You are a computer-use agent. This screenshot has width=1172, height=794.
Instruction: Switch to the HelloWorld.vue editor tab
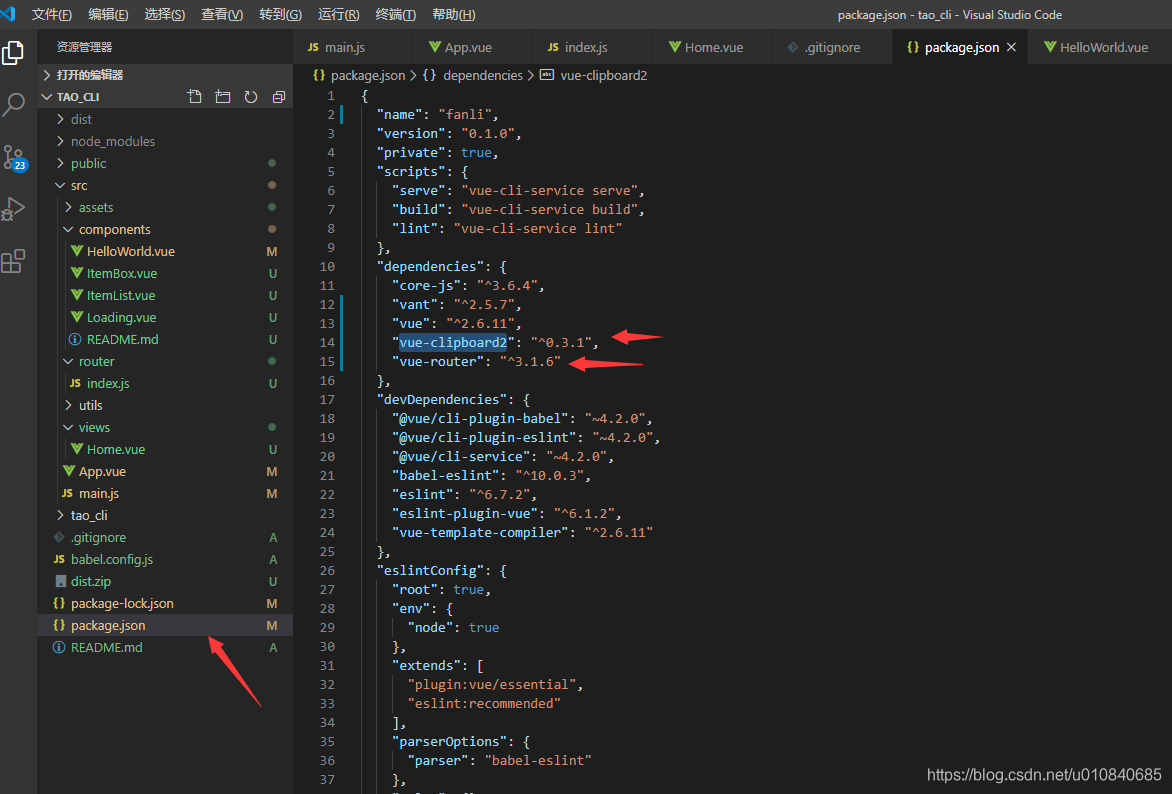pos(1099,47)
